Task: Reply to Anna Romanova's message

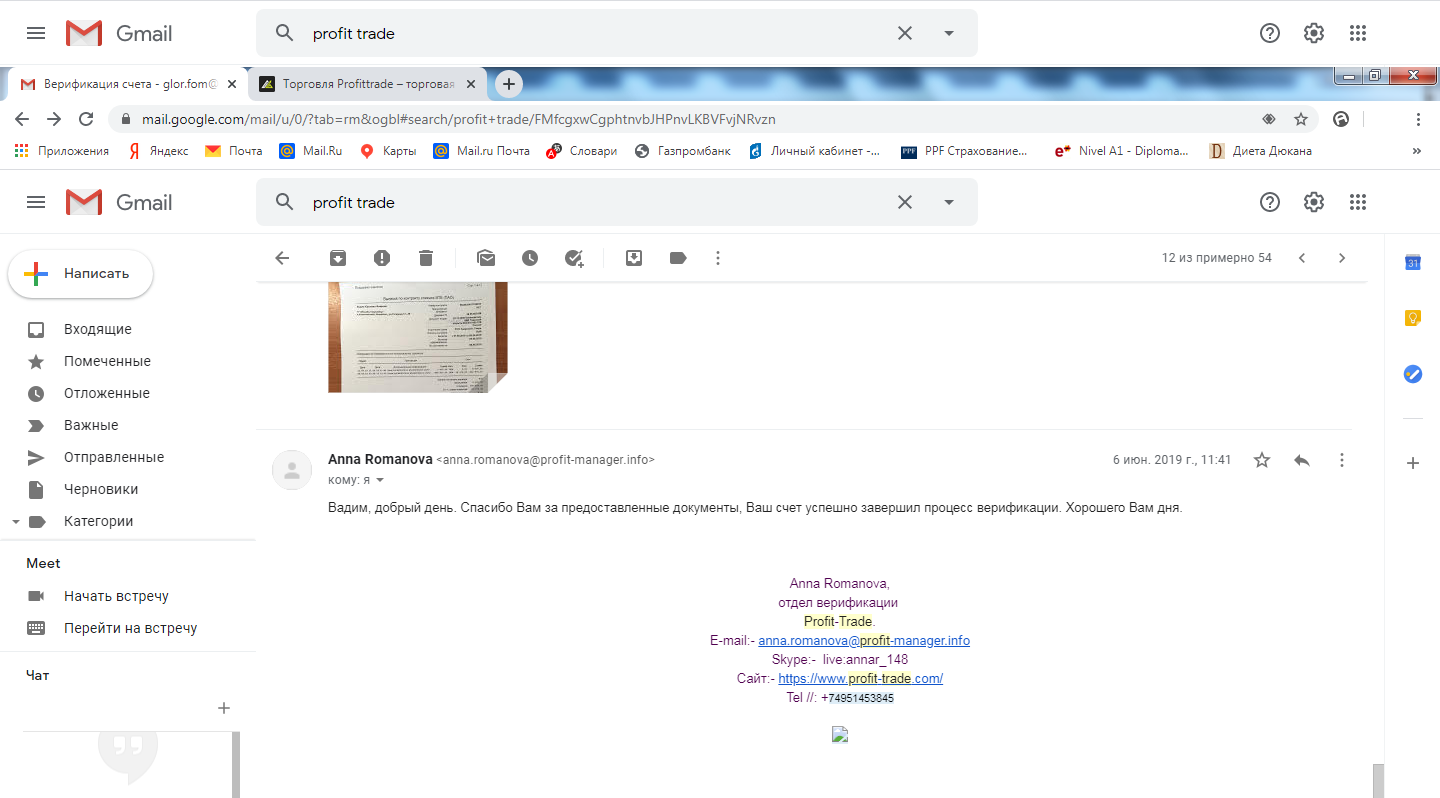Action: [1302, 460]
